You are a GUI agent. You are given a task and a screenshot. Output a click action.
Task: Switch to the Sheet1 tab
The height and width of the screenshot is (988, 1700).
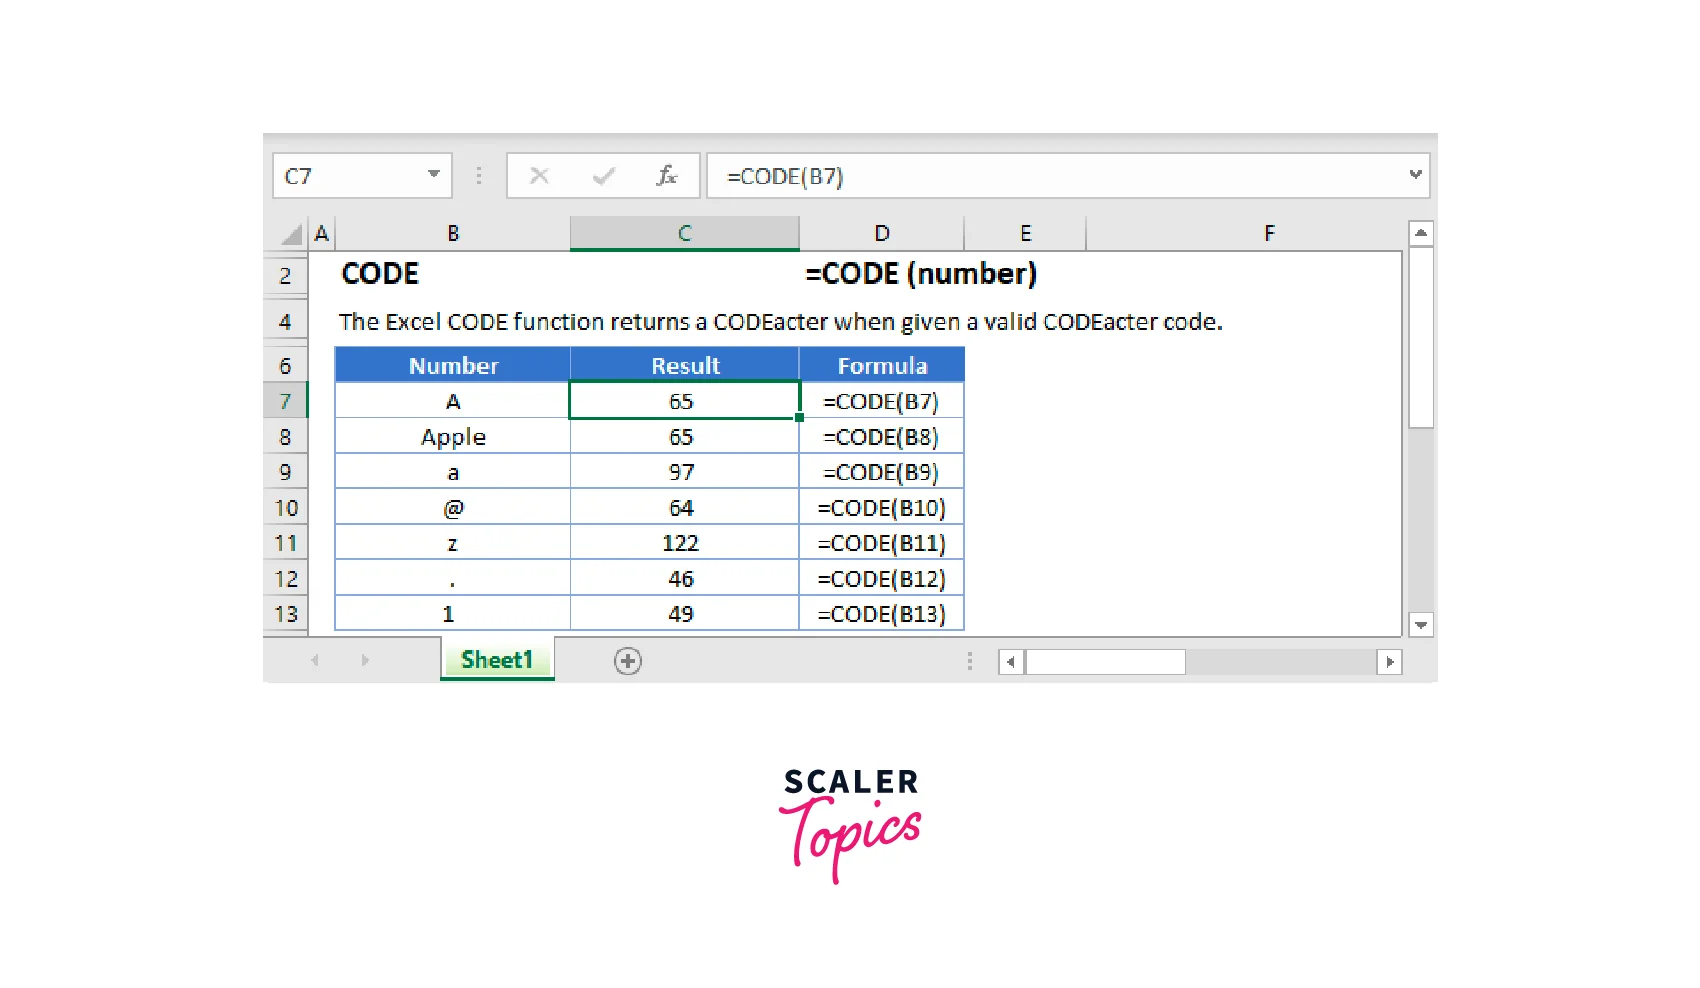497,660
